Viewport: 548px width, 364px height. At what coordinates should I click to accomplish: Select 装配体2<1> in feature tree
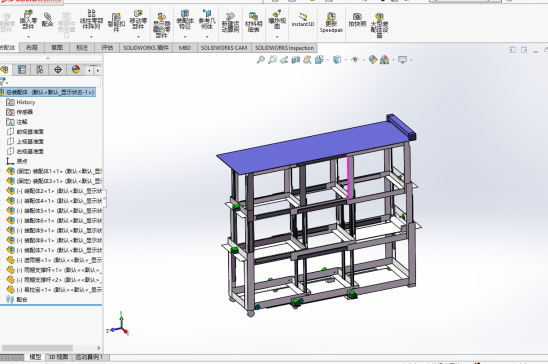point(54,191)
